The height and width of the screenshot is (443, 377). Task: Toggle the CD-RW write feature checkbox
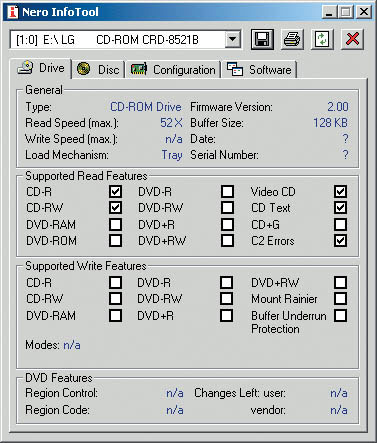click(116, 299)
